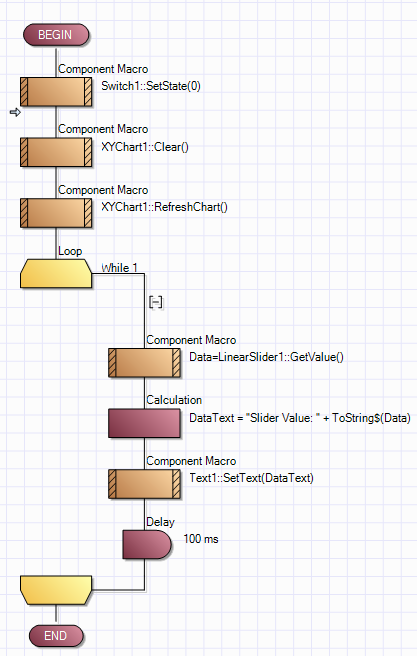Select the 100 ms delay block
This screenshot has height=656, width=417.
[147, 545]
